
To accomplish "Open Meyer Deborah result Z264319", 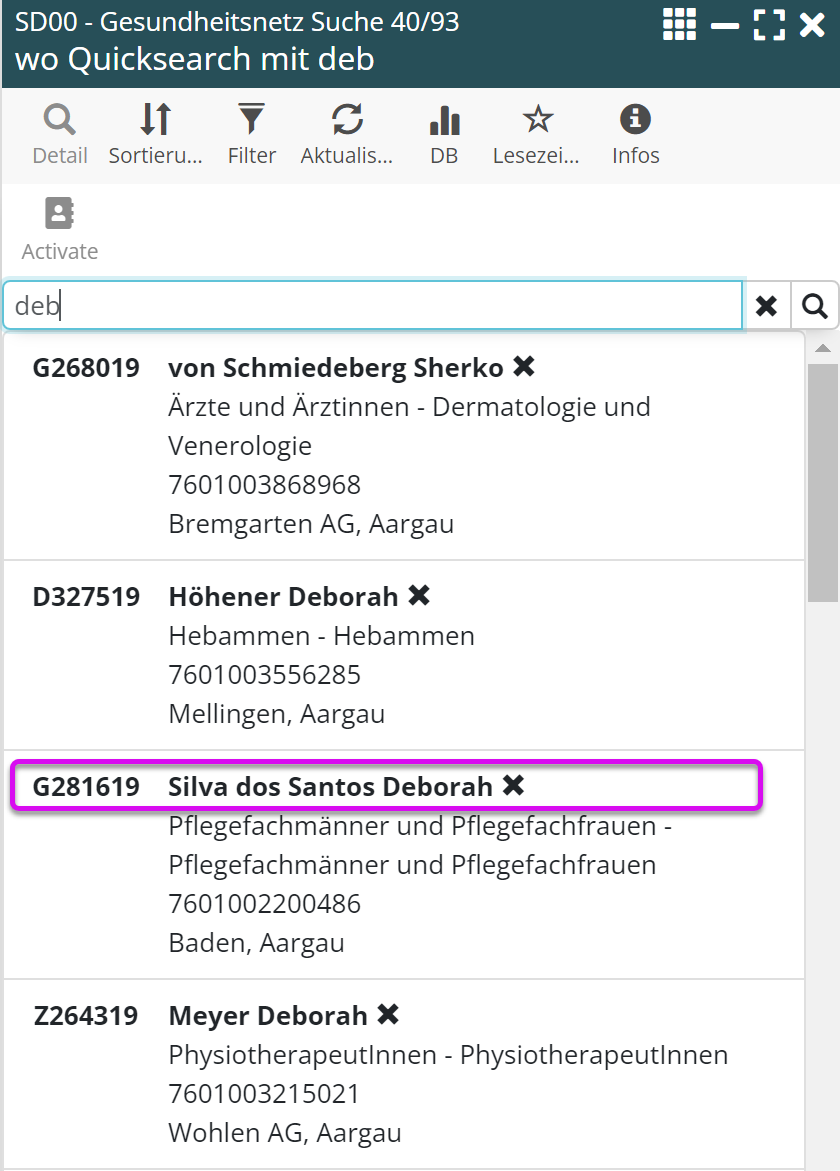I will tap(268, 1016).
